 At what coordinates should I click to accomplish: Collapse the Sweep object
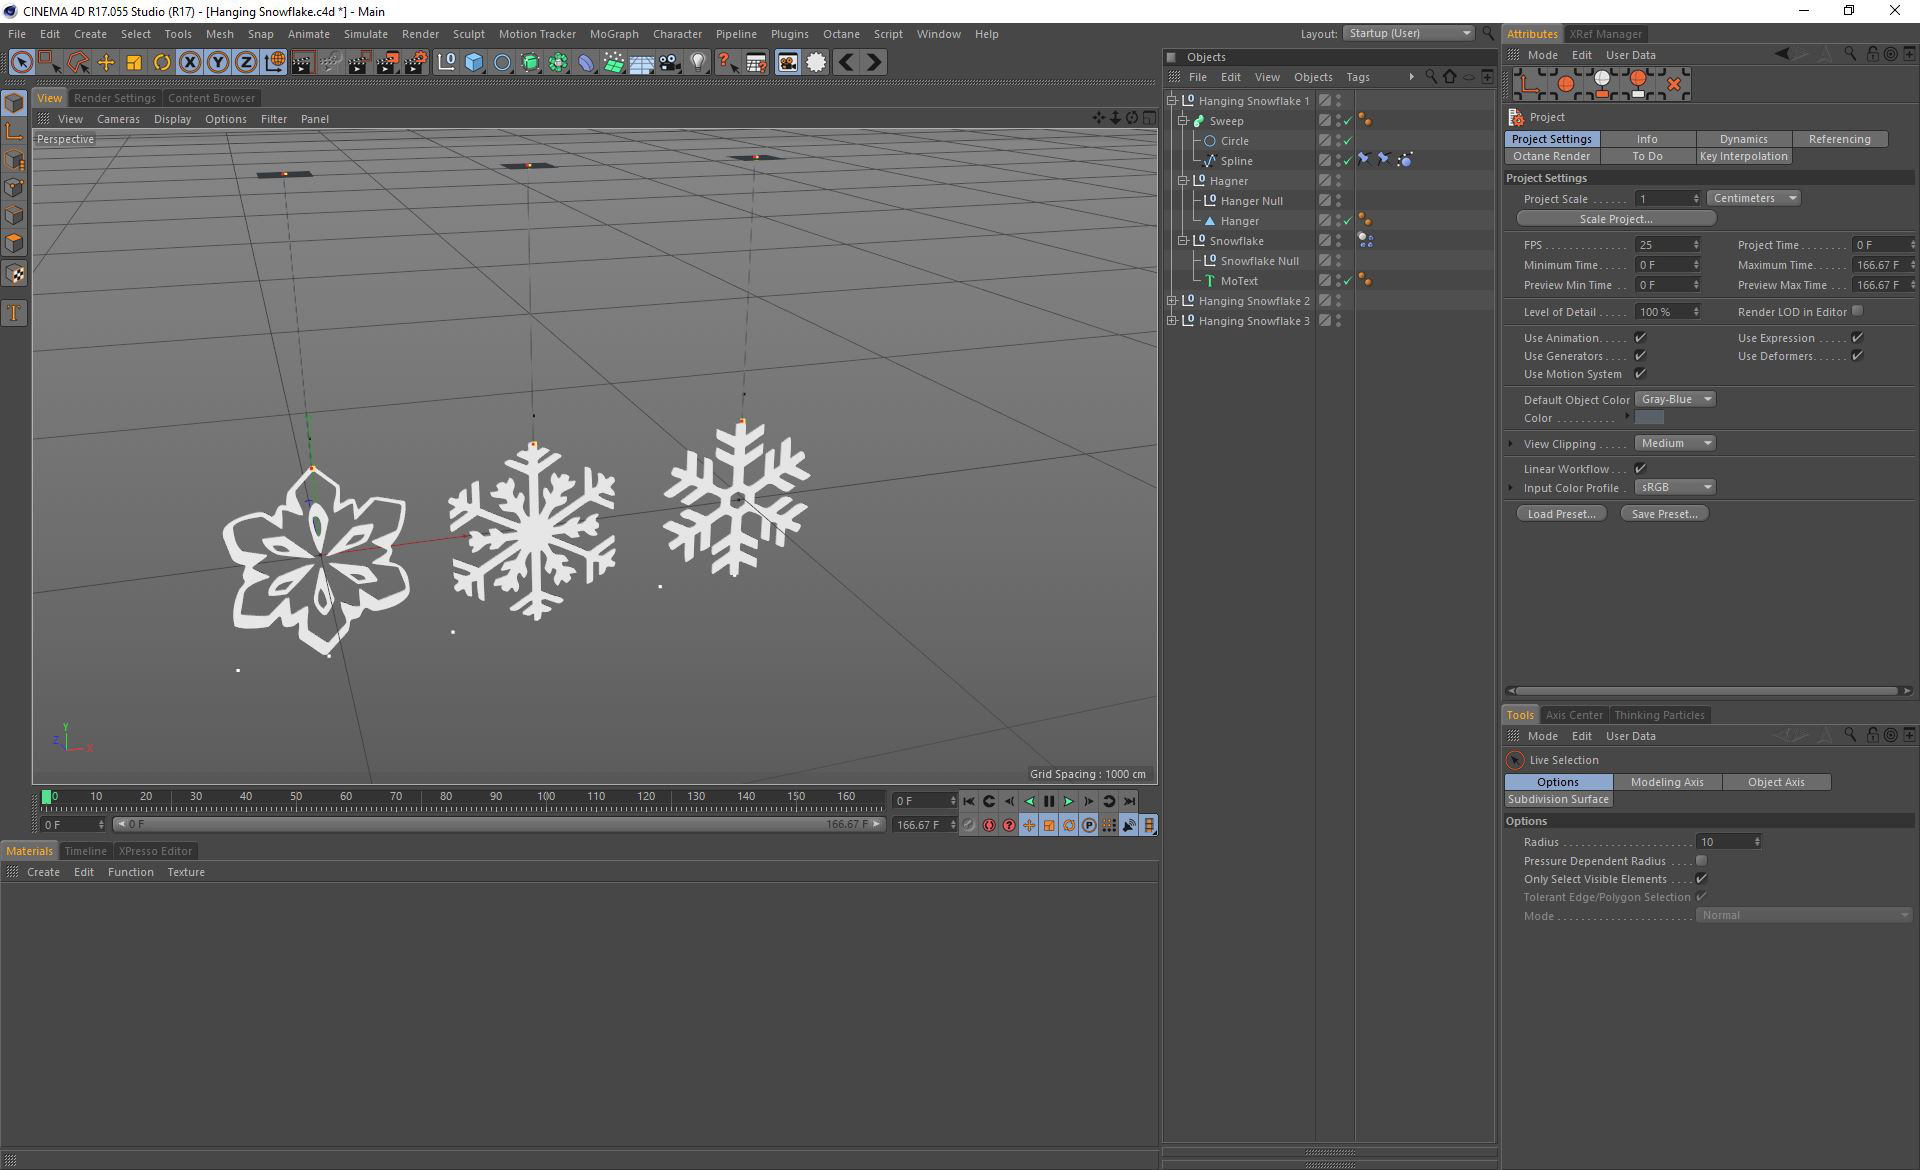(x=1183, y=121)
